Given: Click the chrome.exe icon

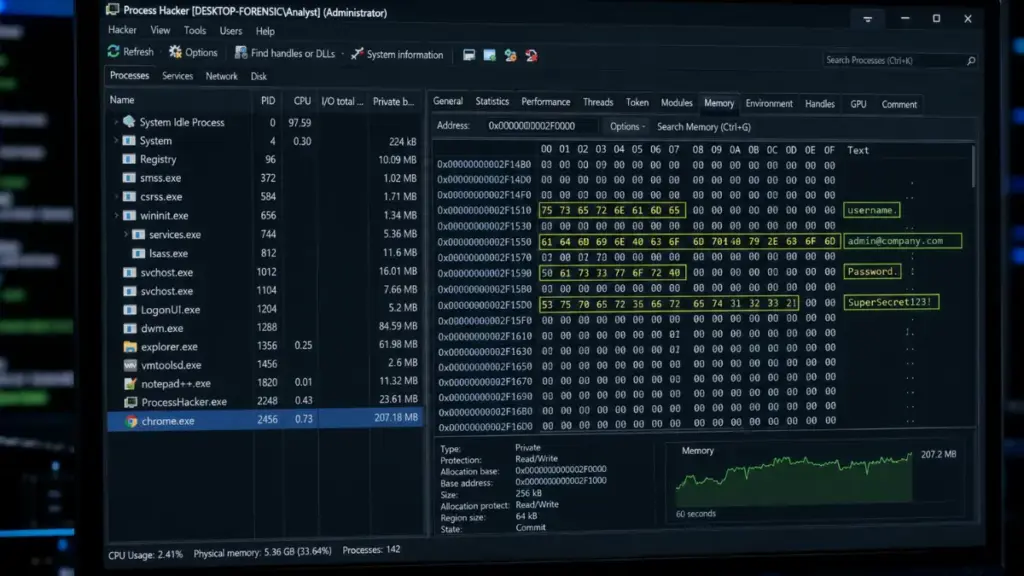Looking at the screenshot, I should (131, 421).
